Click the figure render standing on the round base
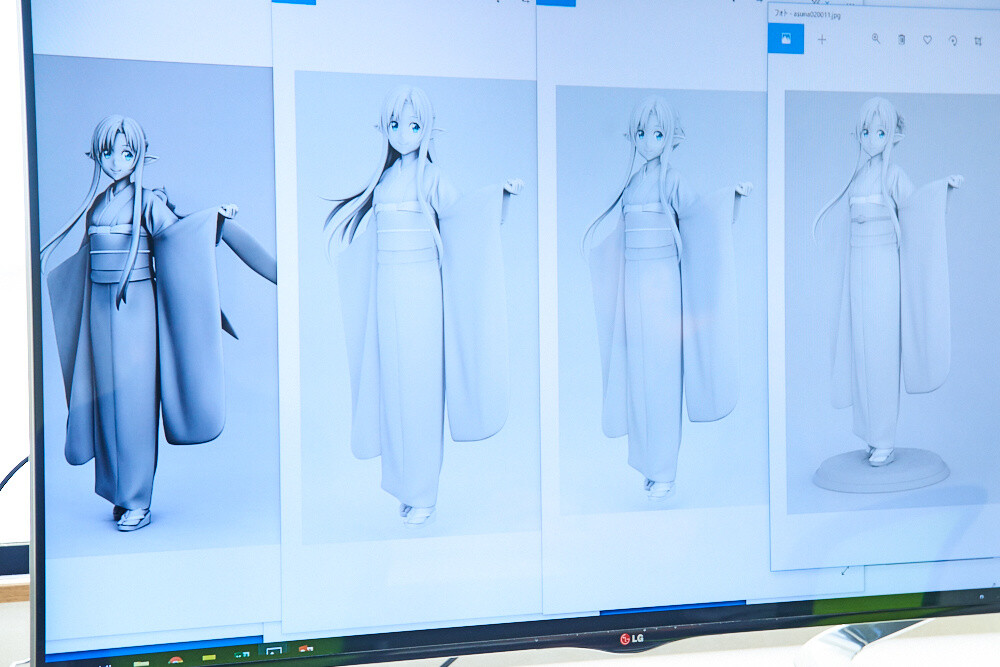Image resolution: width=1000 pixels, height=667 pixels. [880, 300]
